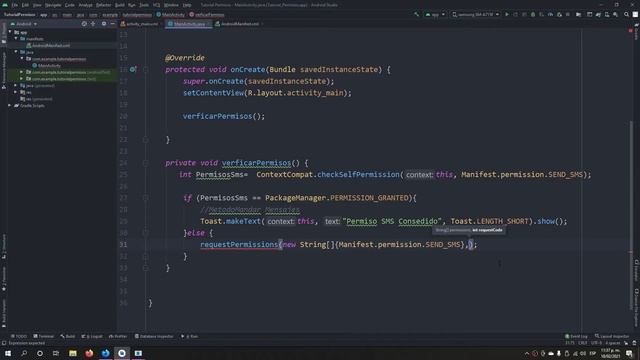This screenshot has height=360, width=640.
Task: Open the VCS menu
Action: pos(156,5)
